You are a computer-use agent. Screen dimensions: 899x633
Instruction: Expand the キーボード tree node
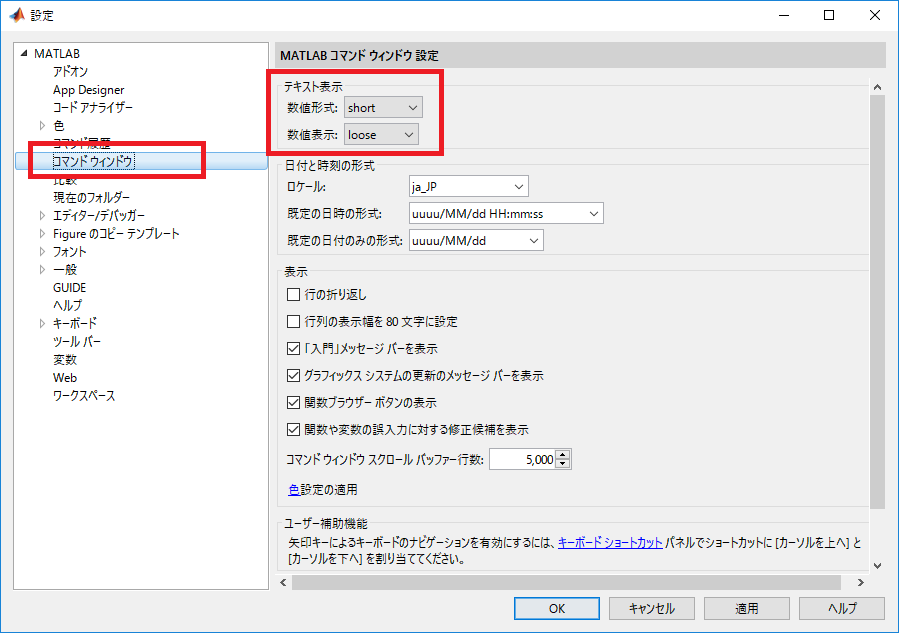click(42, 323)
